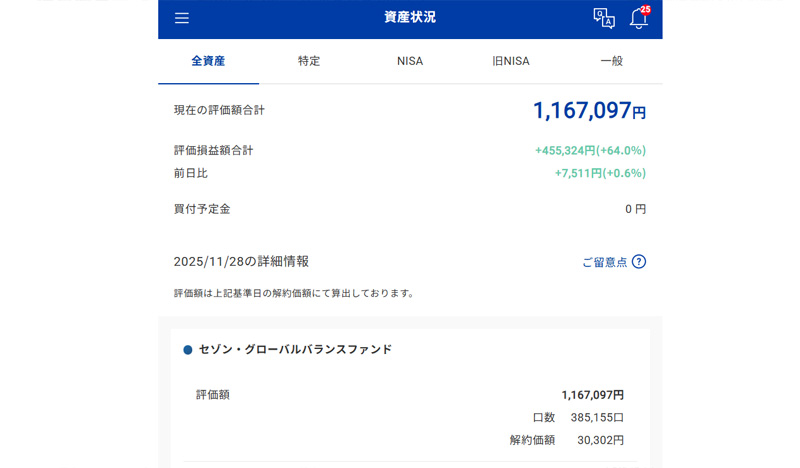Viewport: 800px width, 468px height.
Task: Switch to the 一般 account tab
Action: (611, 61)
